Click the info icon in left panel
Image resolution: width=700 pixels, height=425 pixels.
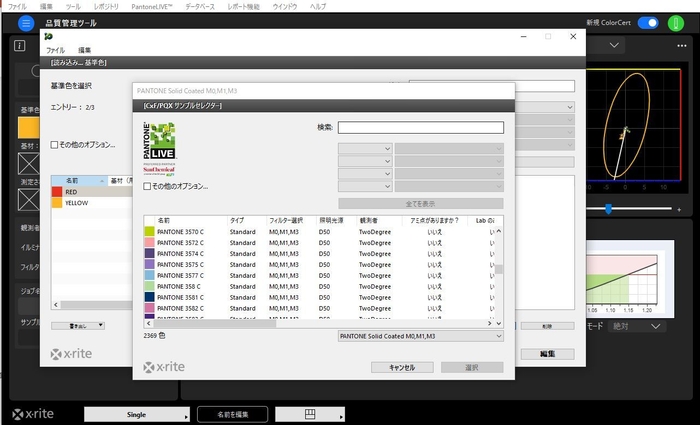tap(20, 45)
